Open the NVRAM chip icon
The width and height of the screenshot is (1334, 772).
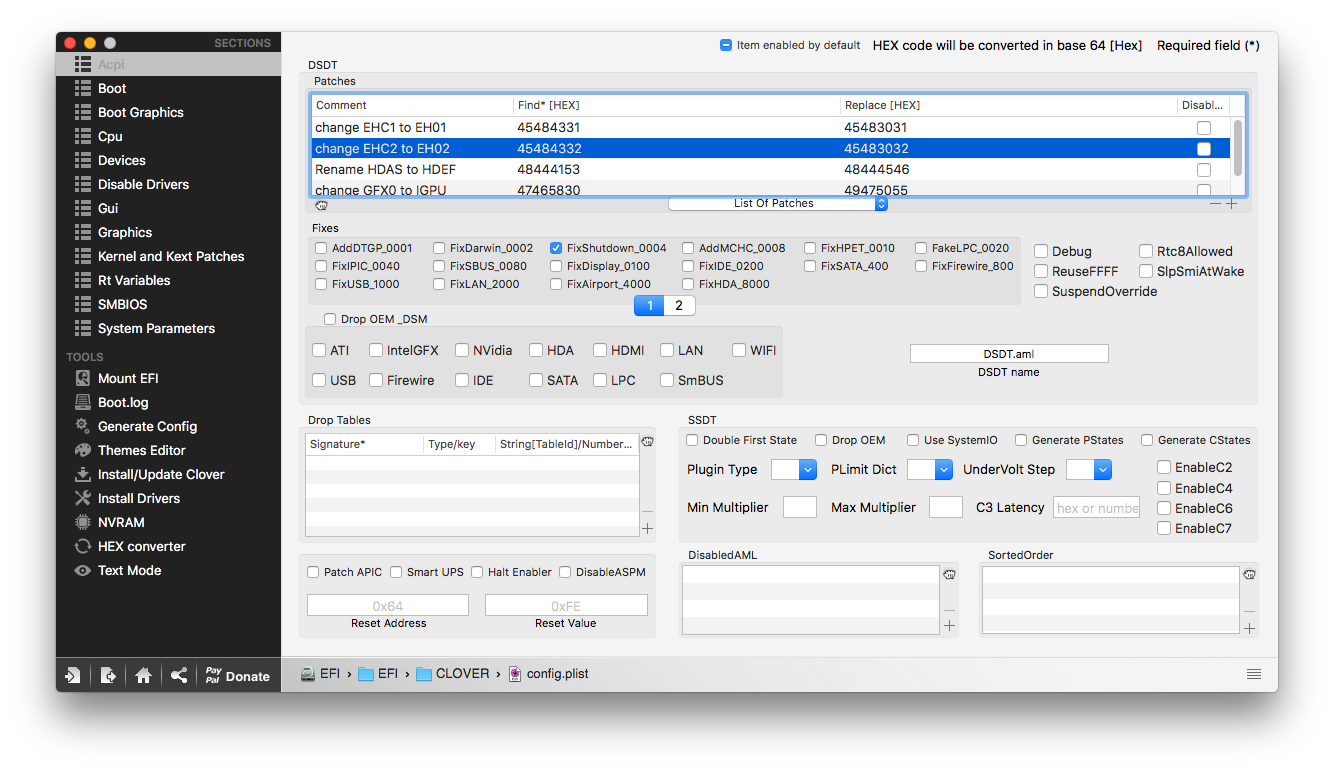83,522
